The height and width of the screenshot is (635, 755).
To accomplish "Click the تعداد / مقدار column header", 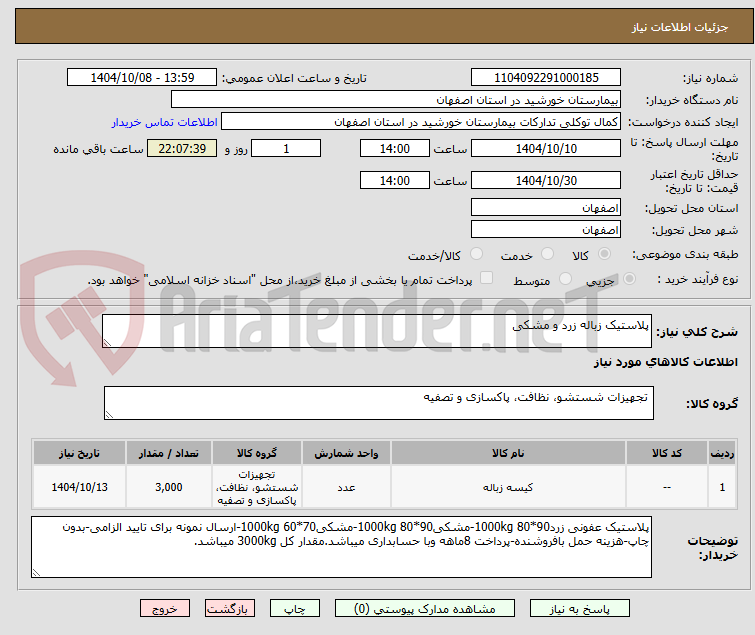I will [169, 453].
